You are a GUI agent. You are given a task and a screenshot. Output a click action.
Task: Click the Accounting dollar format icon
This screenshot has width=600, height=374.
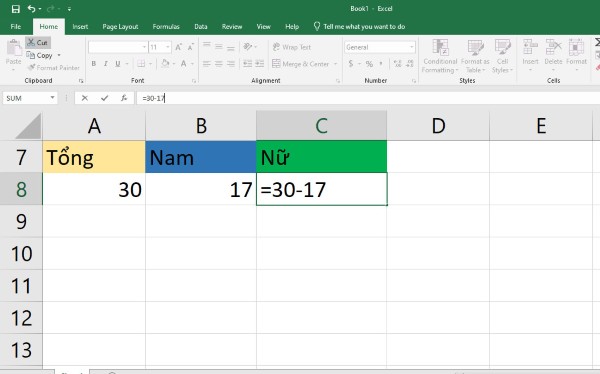click(351, 64)
